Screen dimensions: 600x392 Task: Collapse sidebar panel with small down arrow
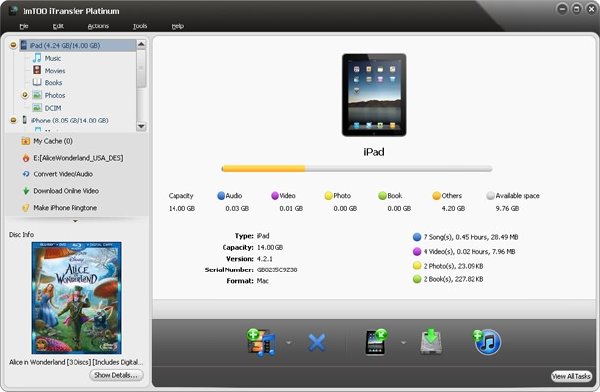[x=75, y=221]
